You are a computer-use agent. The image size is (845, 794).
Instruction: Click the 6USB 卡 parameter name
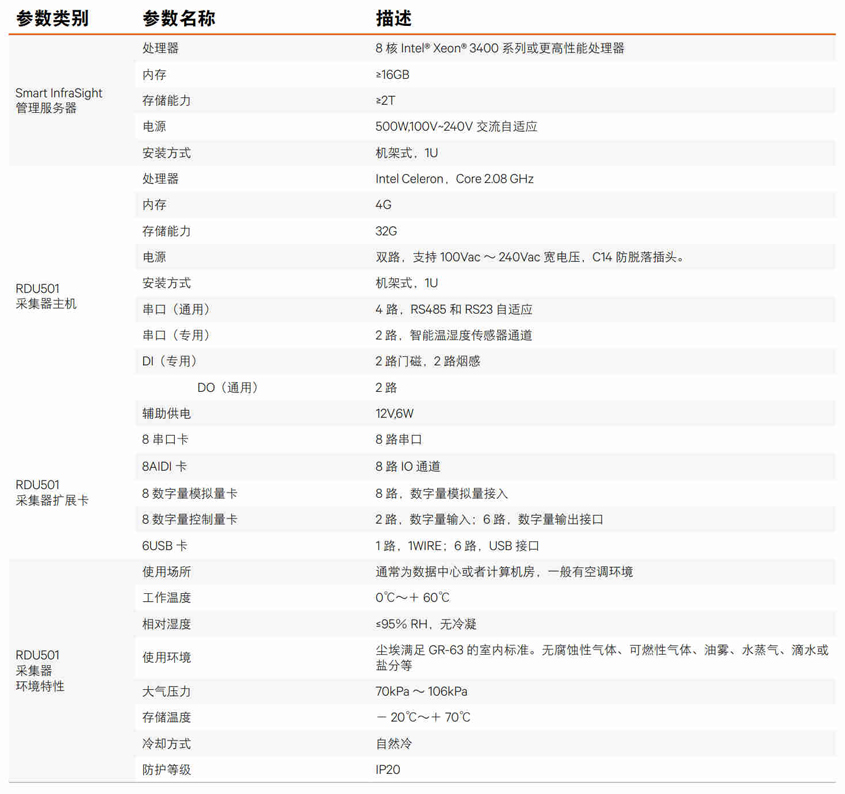(x=164, y=546)
